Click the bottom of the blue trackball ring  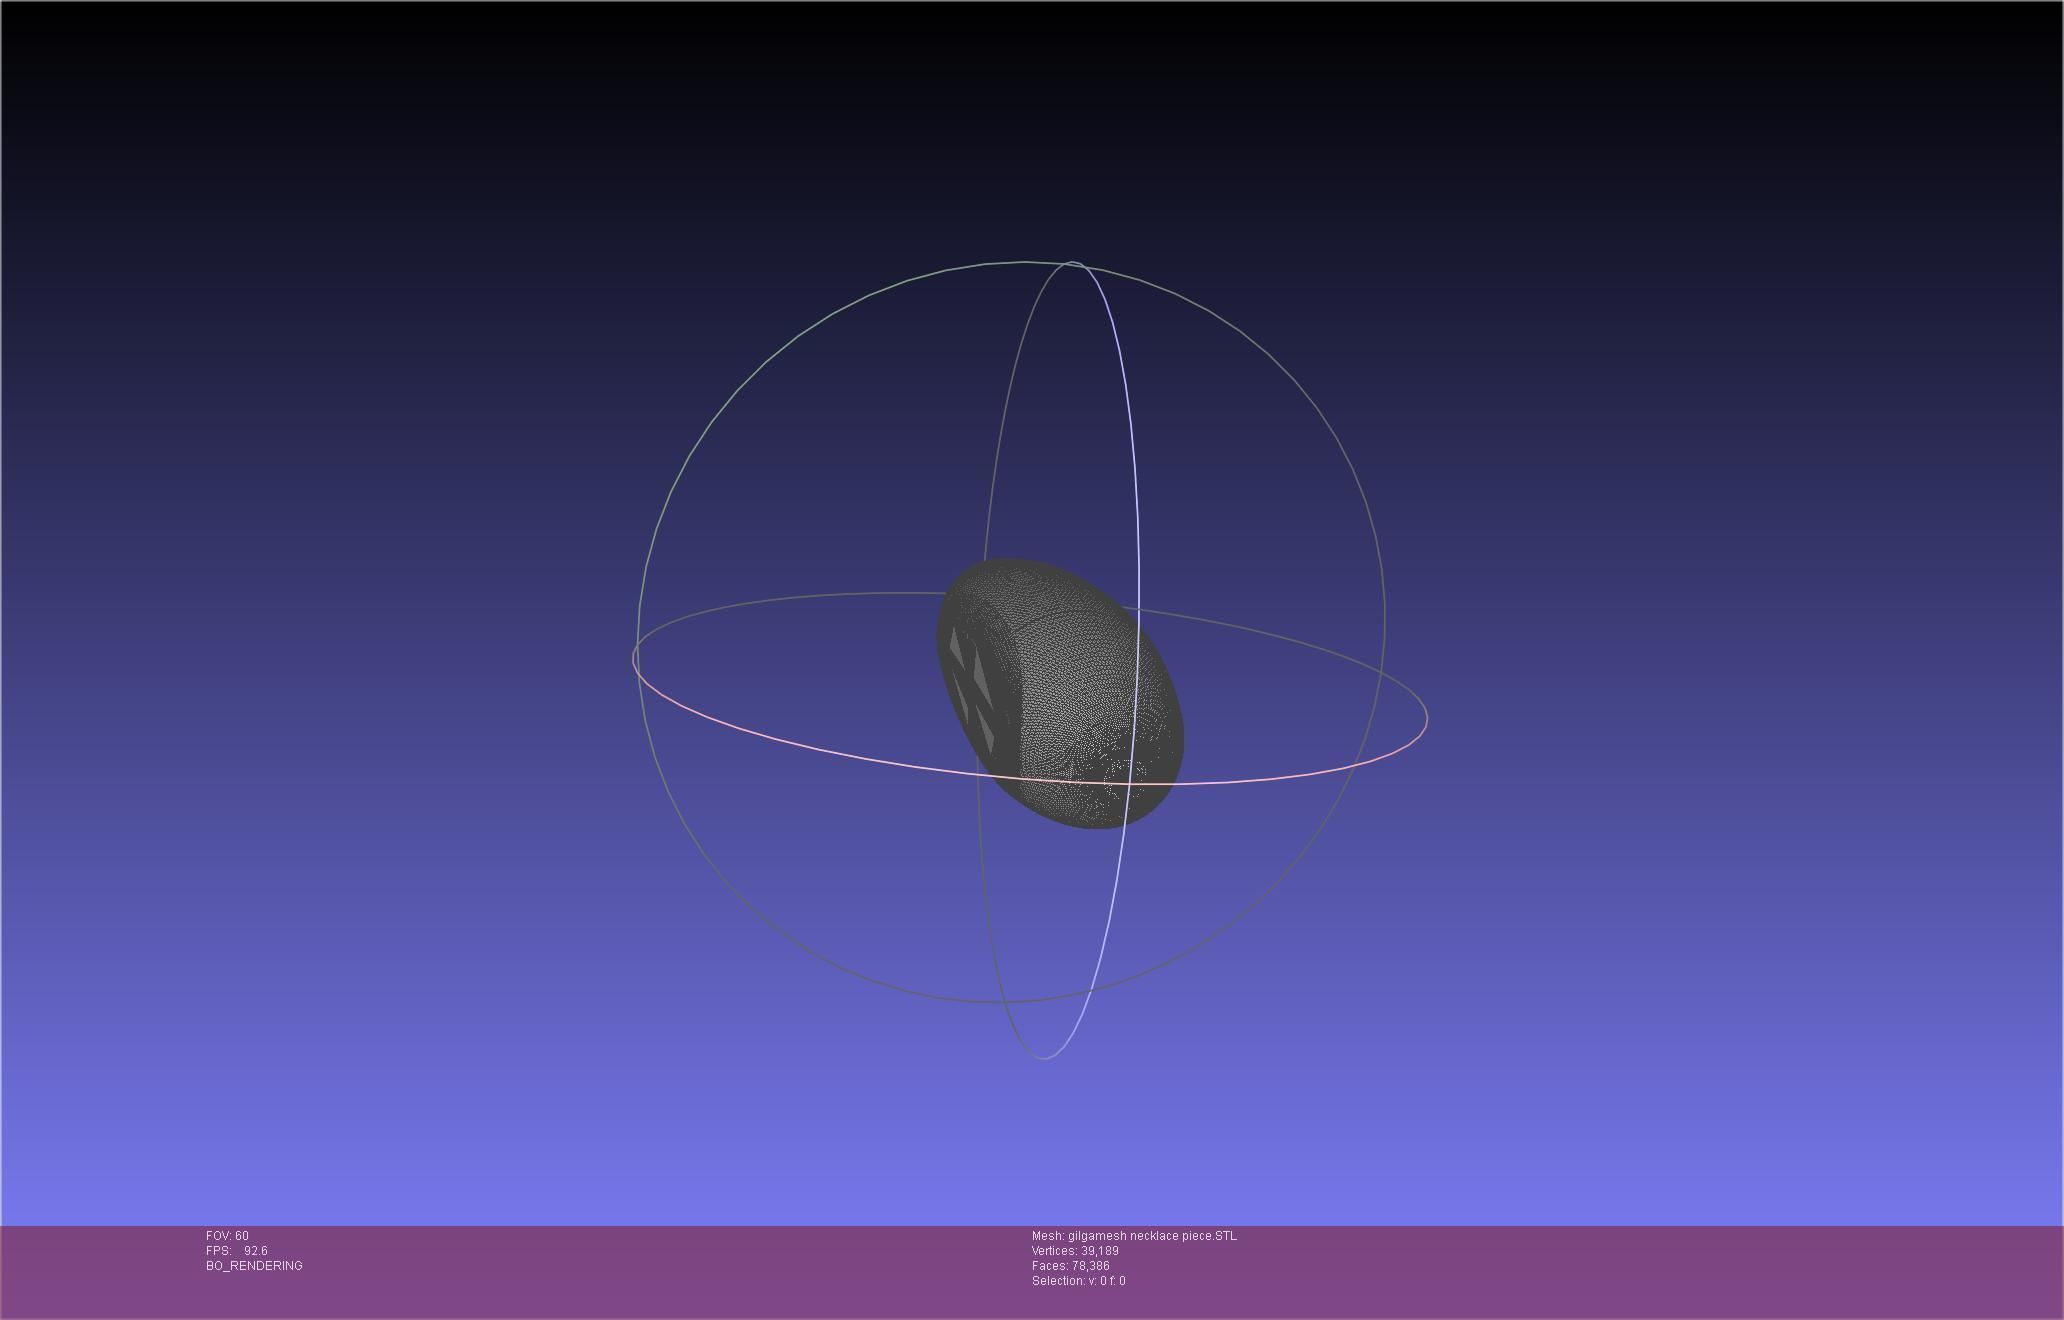pyautogui.click(x=1045, y=1057)
